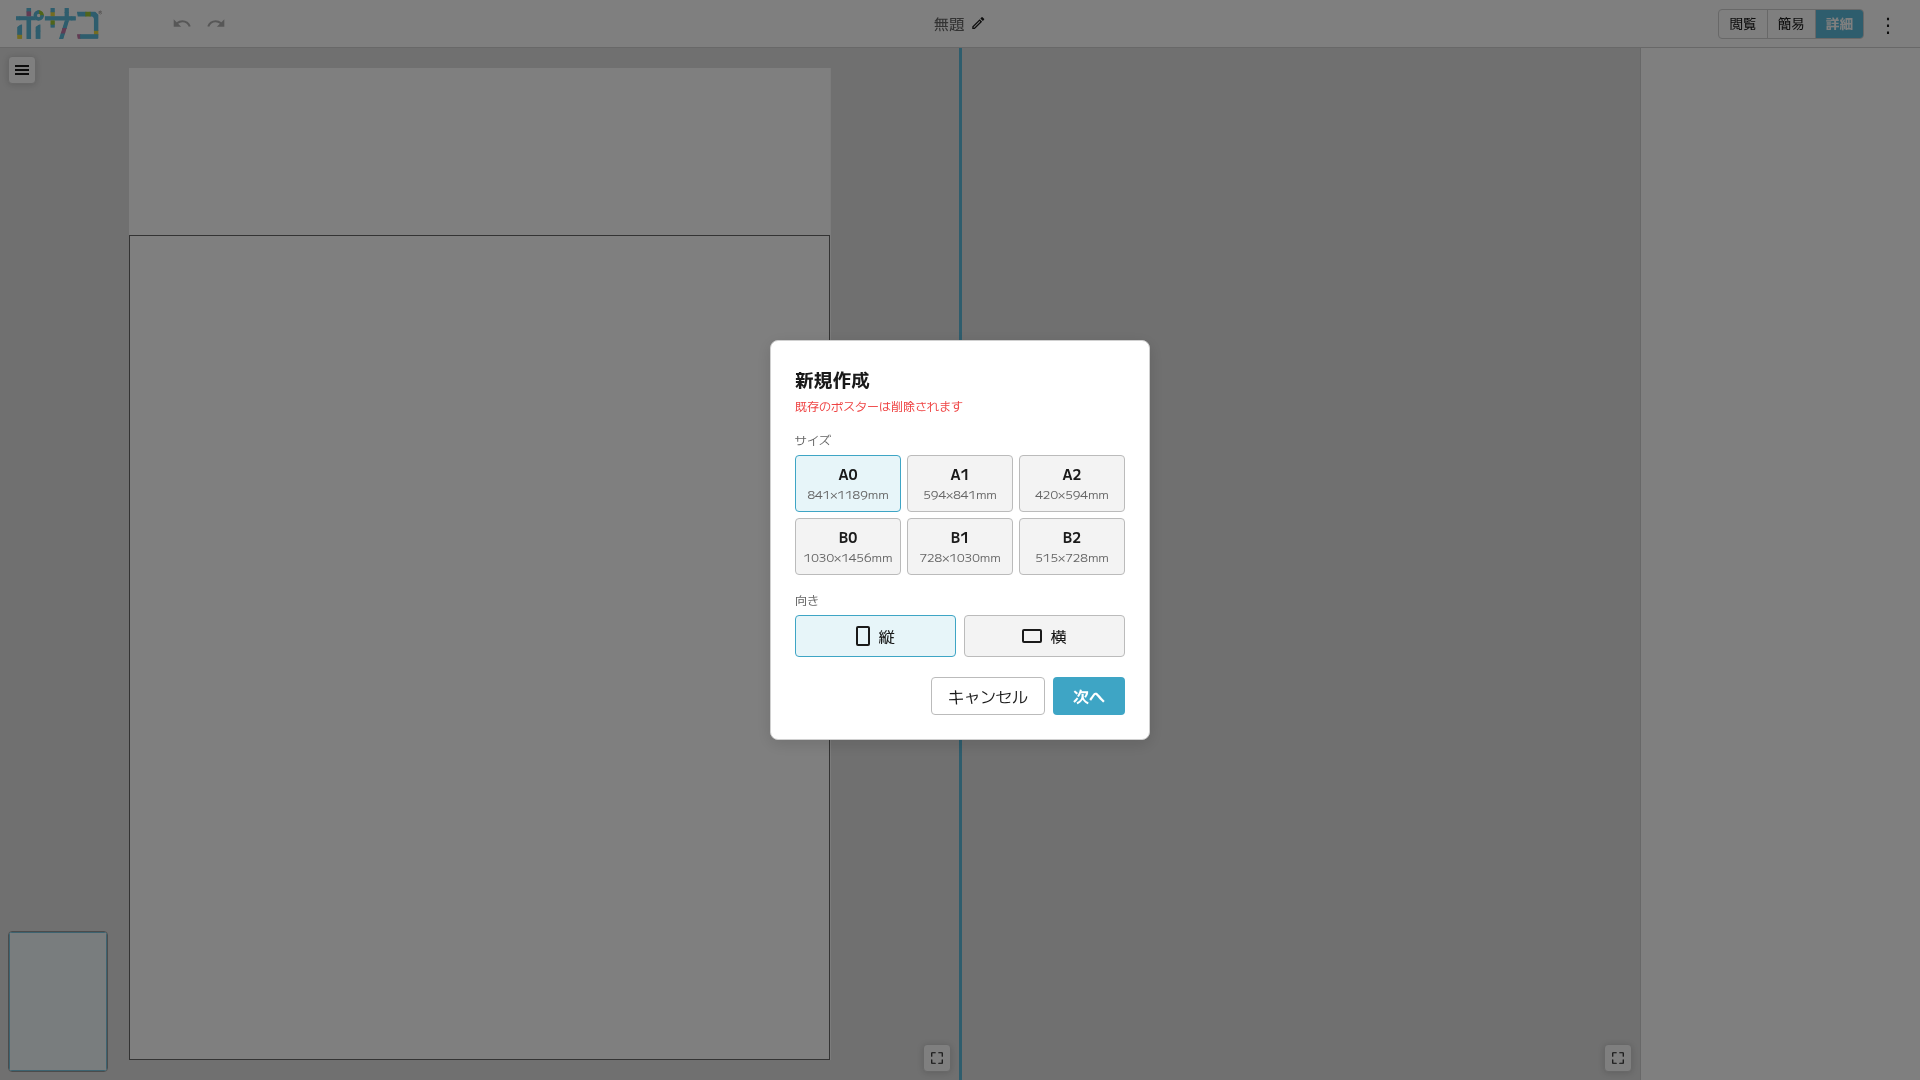Select B2 515×728mm size
This screenshot has height=1080, width=1920.
(1072, 547)
